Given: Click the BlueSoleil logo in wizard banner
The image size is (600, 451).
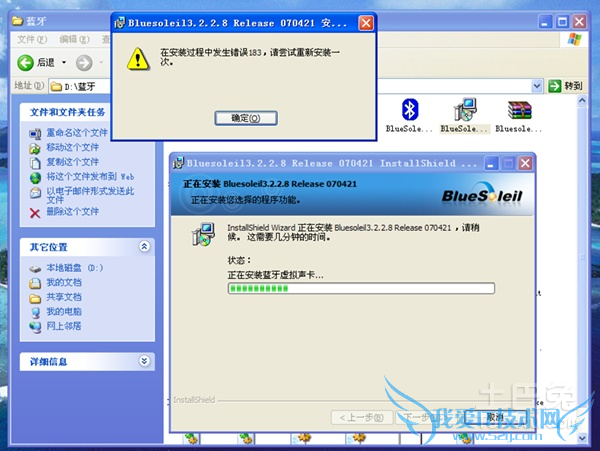Looking at the screenshot, I should [x=482, y=195].
